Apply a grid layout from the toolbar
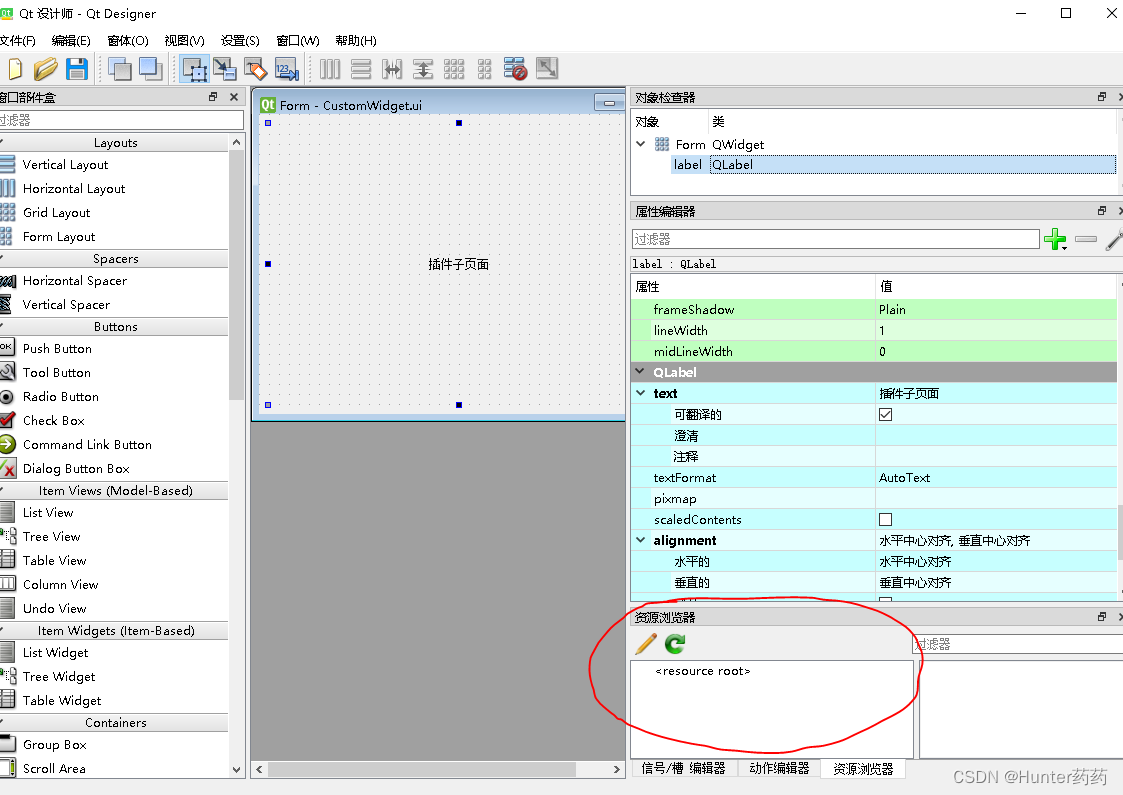Image resolution: width=1123 pixels, height=795 pixels. (x=454, y=69)
